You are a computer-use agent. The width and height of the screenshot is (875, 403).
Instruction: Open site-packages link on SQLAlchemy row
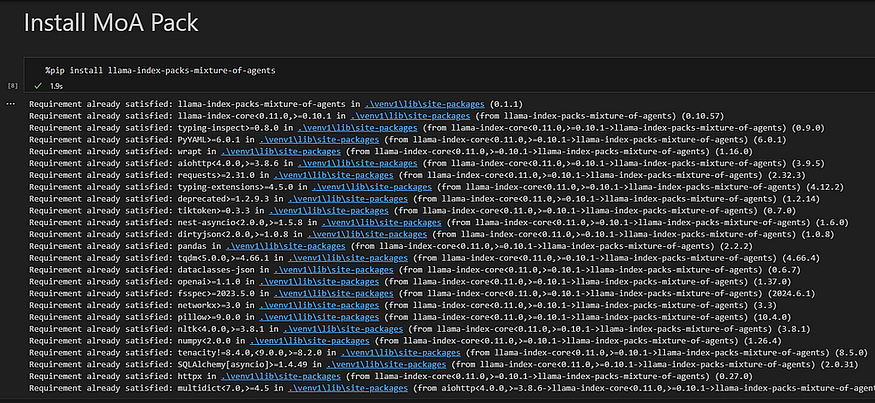386,365
